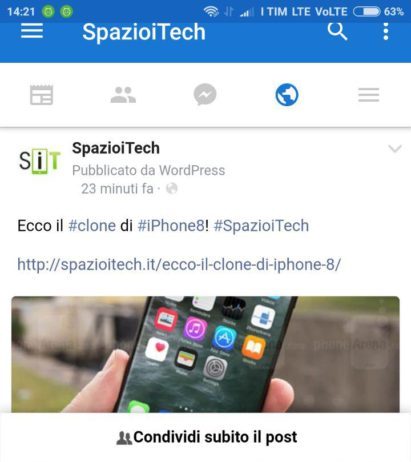Open the #SpazioiTech hashtag
Screen dimensions: 411x462
(x=261, y=226)
